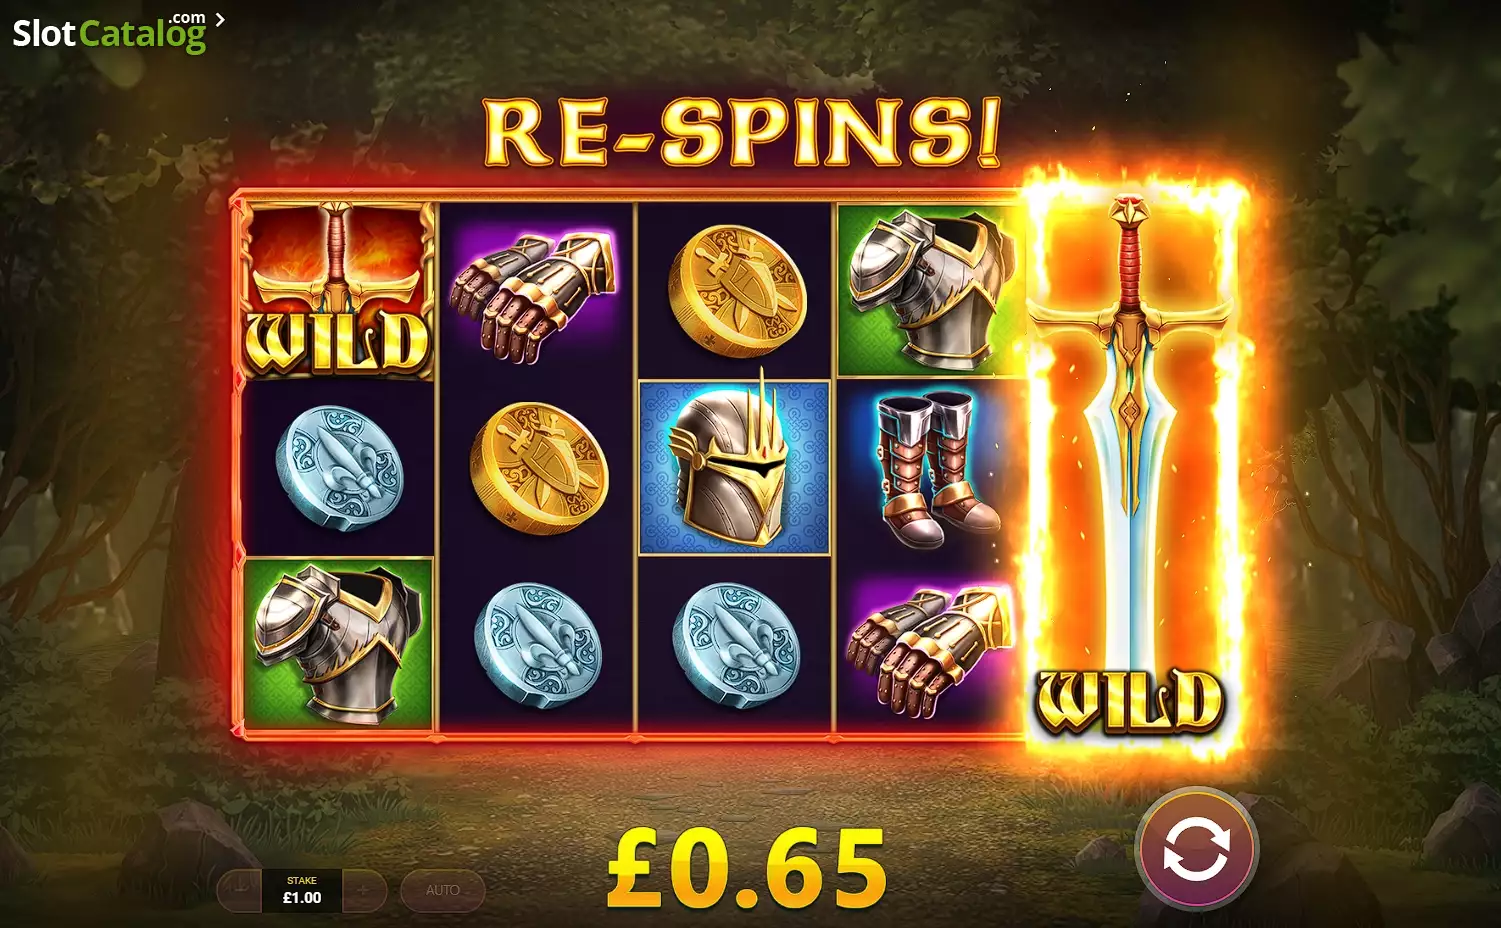Click the STAKE £1.00 display
This screenshot has width=1501, height=928.
302,890
